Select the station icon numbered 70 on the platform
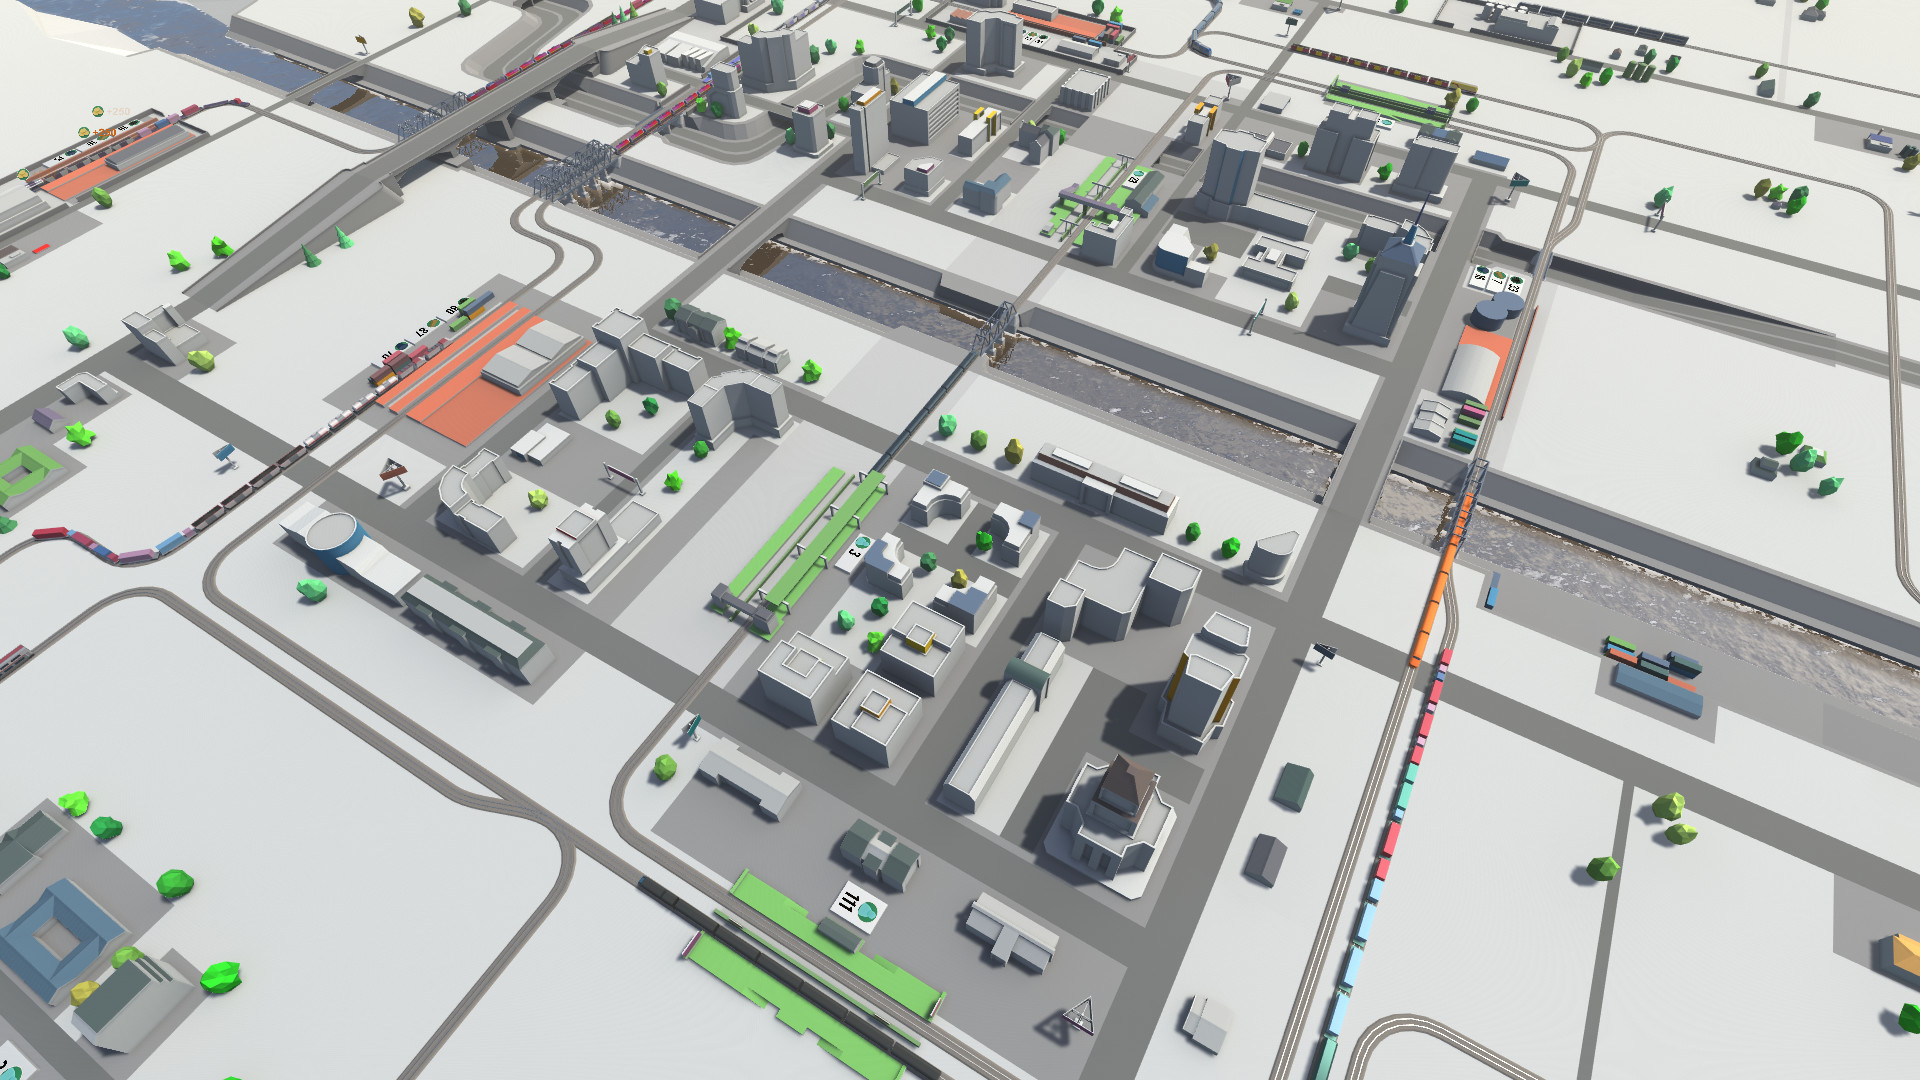Image resolution: width=1920 pixels, height=1080 pixels. click(x=387, y=357)
